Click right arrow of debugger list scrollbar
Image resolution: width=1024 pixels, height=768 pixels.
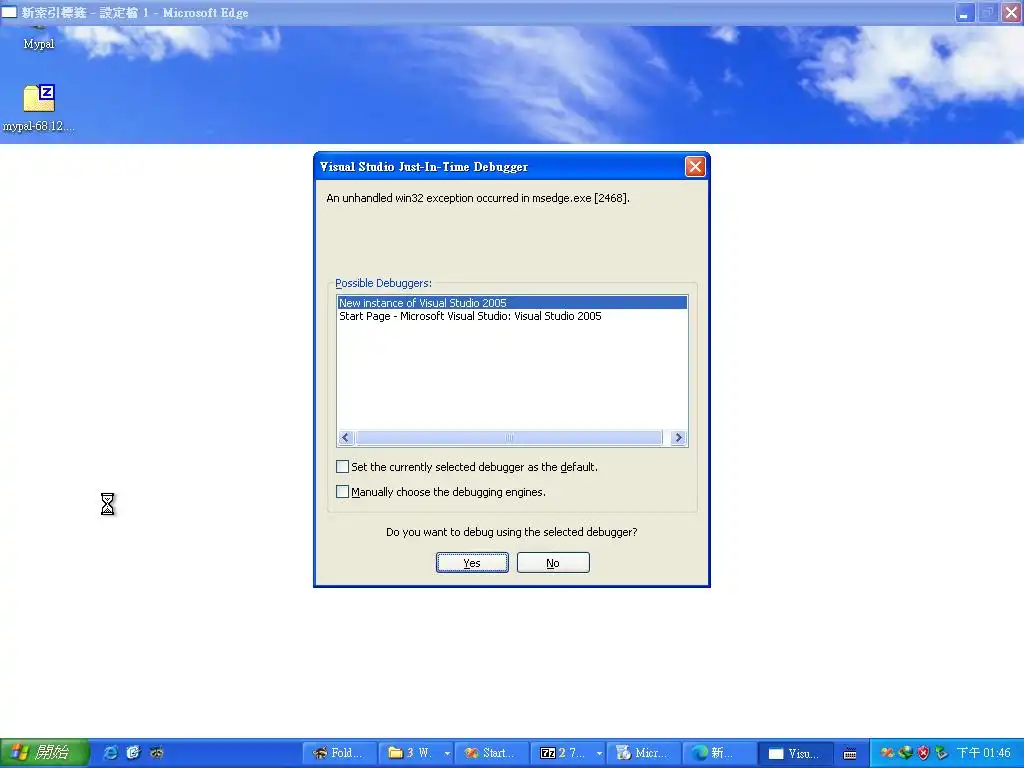678,438
